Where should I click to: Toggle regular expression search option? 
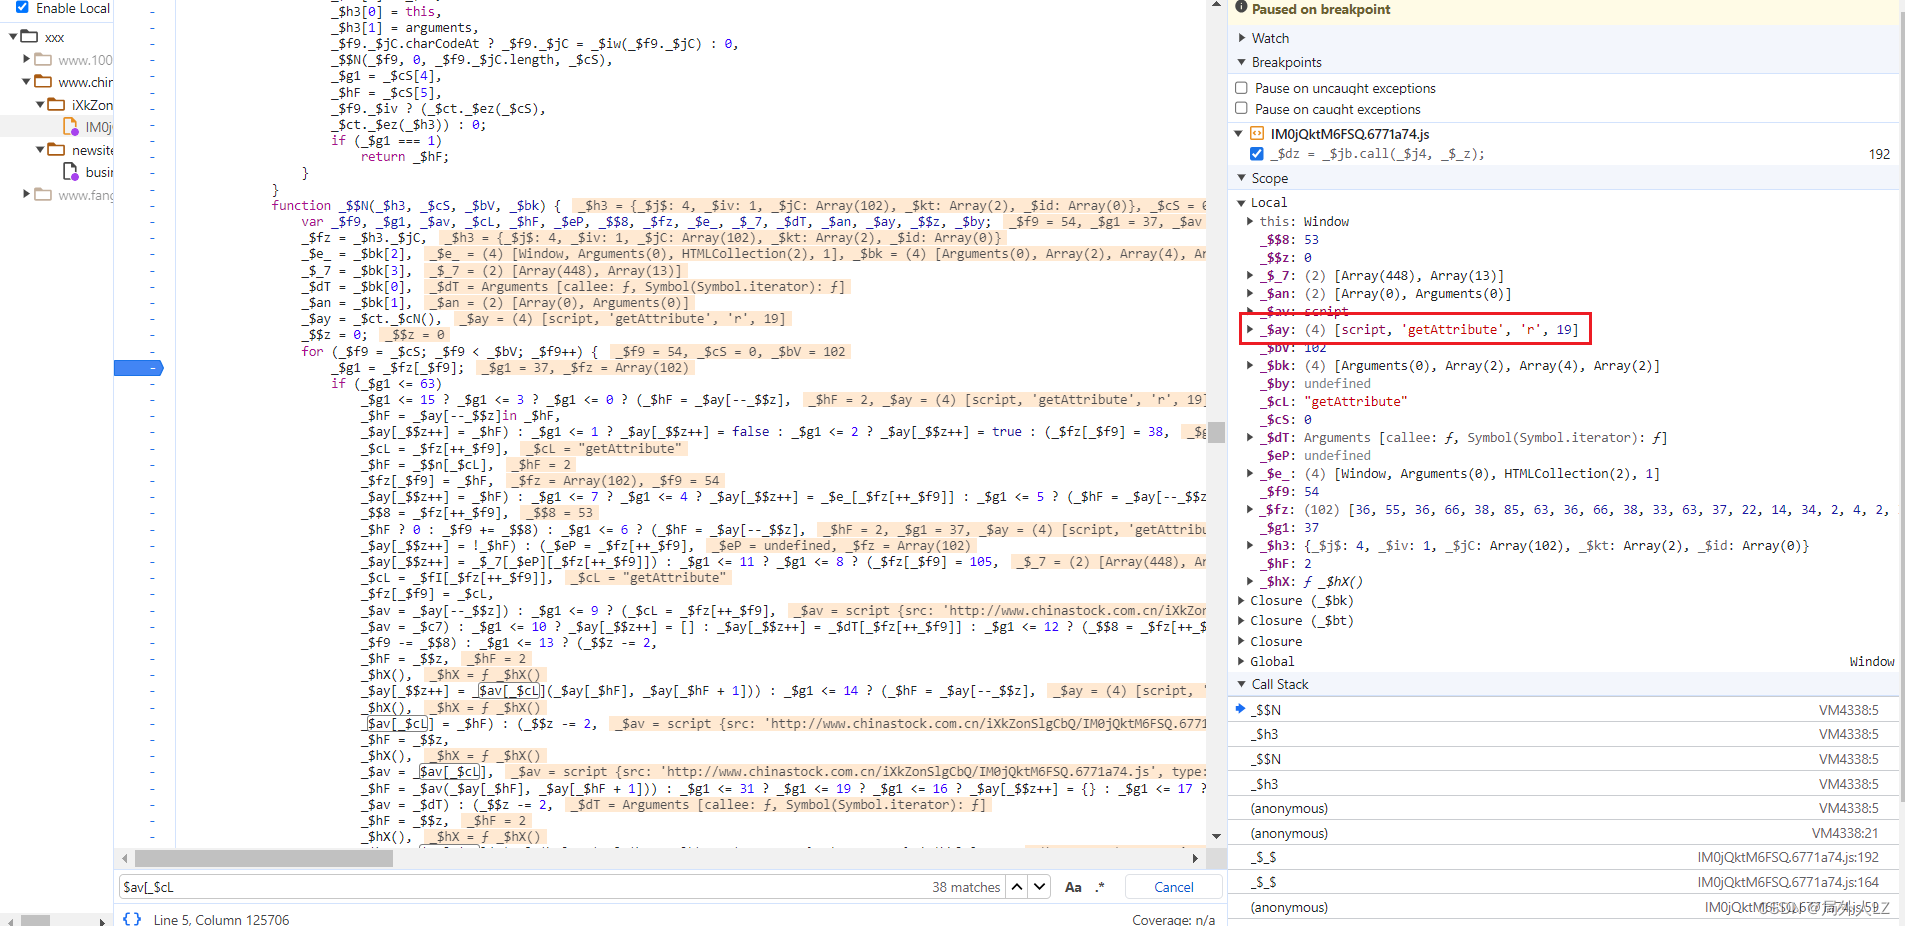click(1100, 887)
